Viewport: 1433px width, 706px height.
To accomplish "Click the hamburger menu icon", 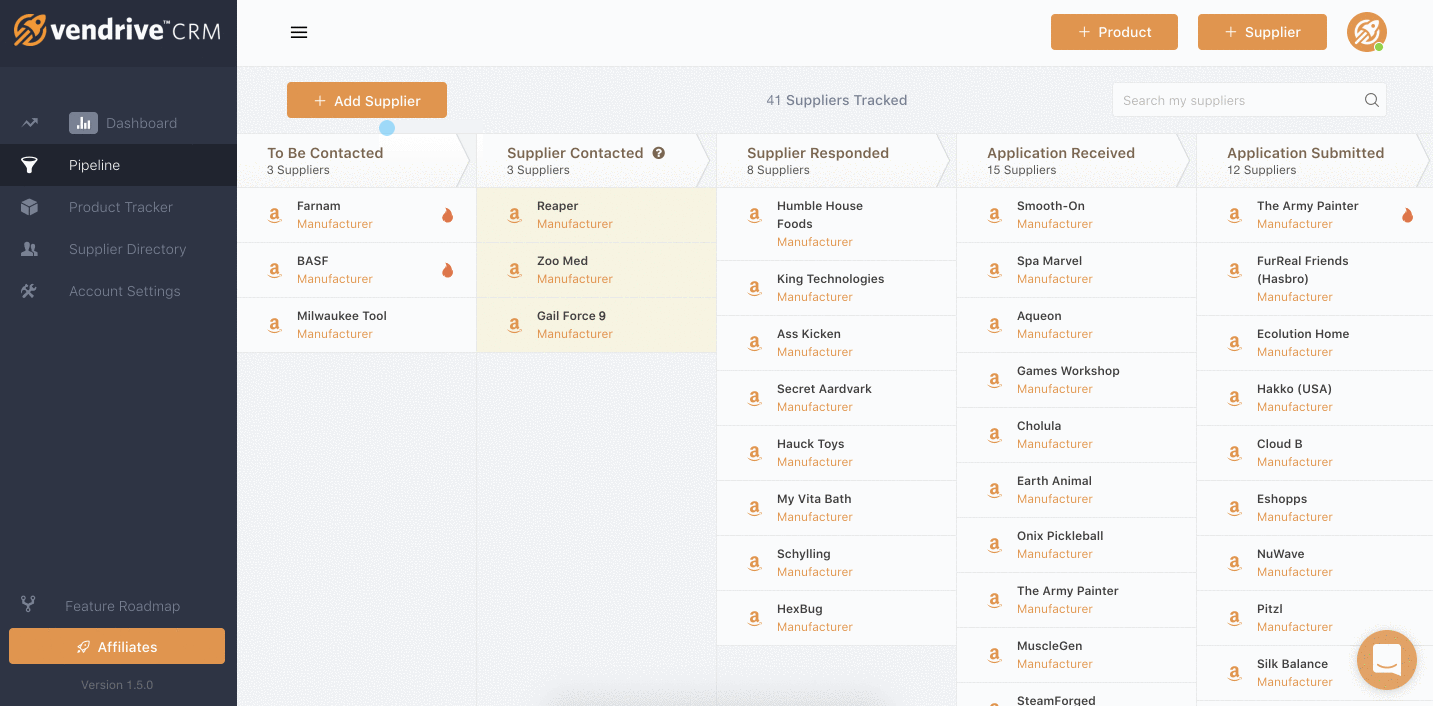I will tap(298, 32).
